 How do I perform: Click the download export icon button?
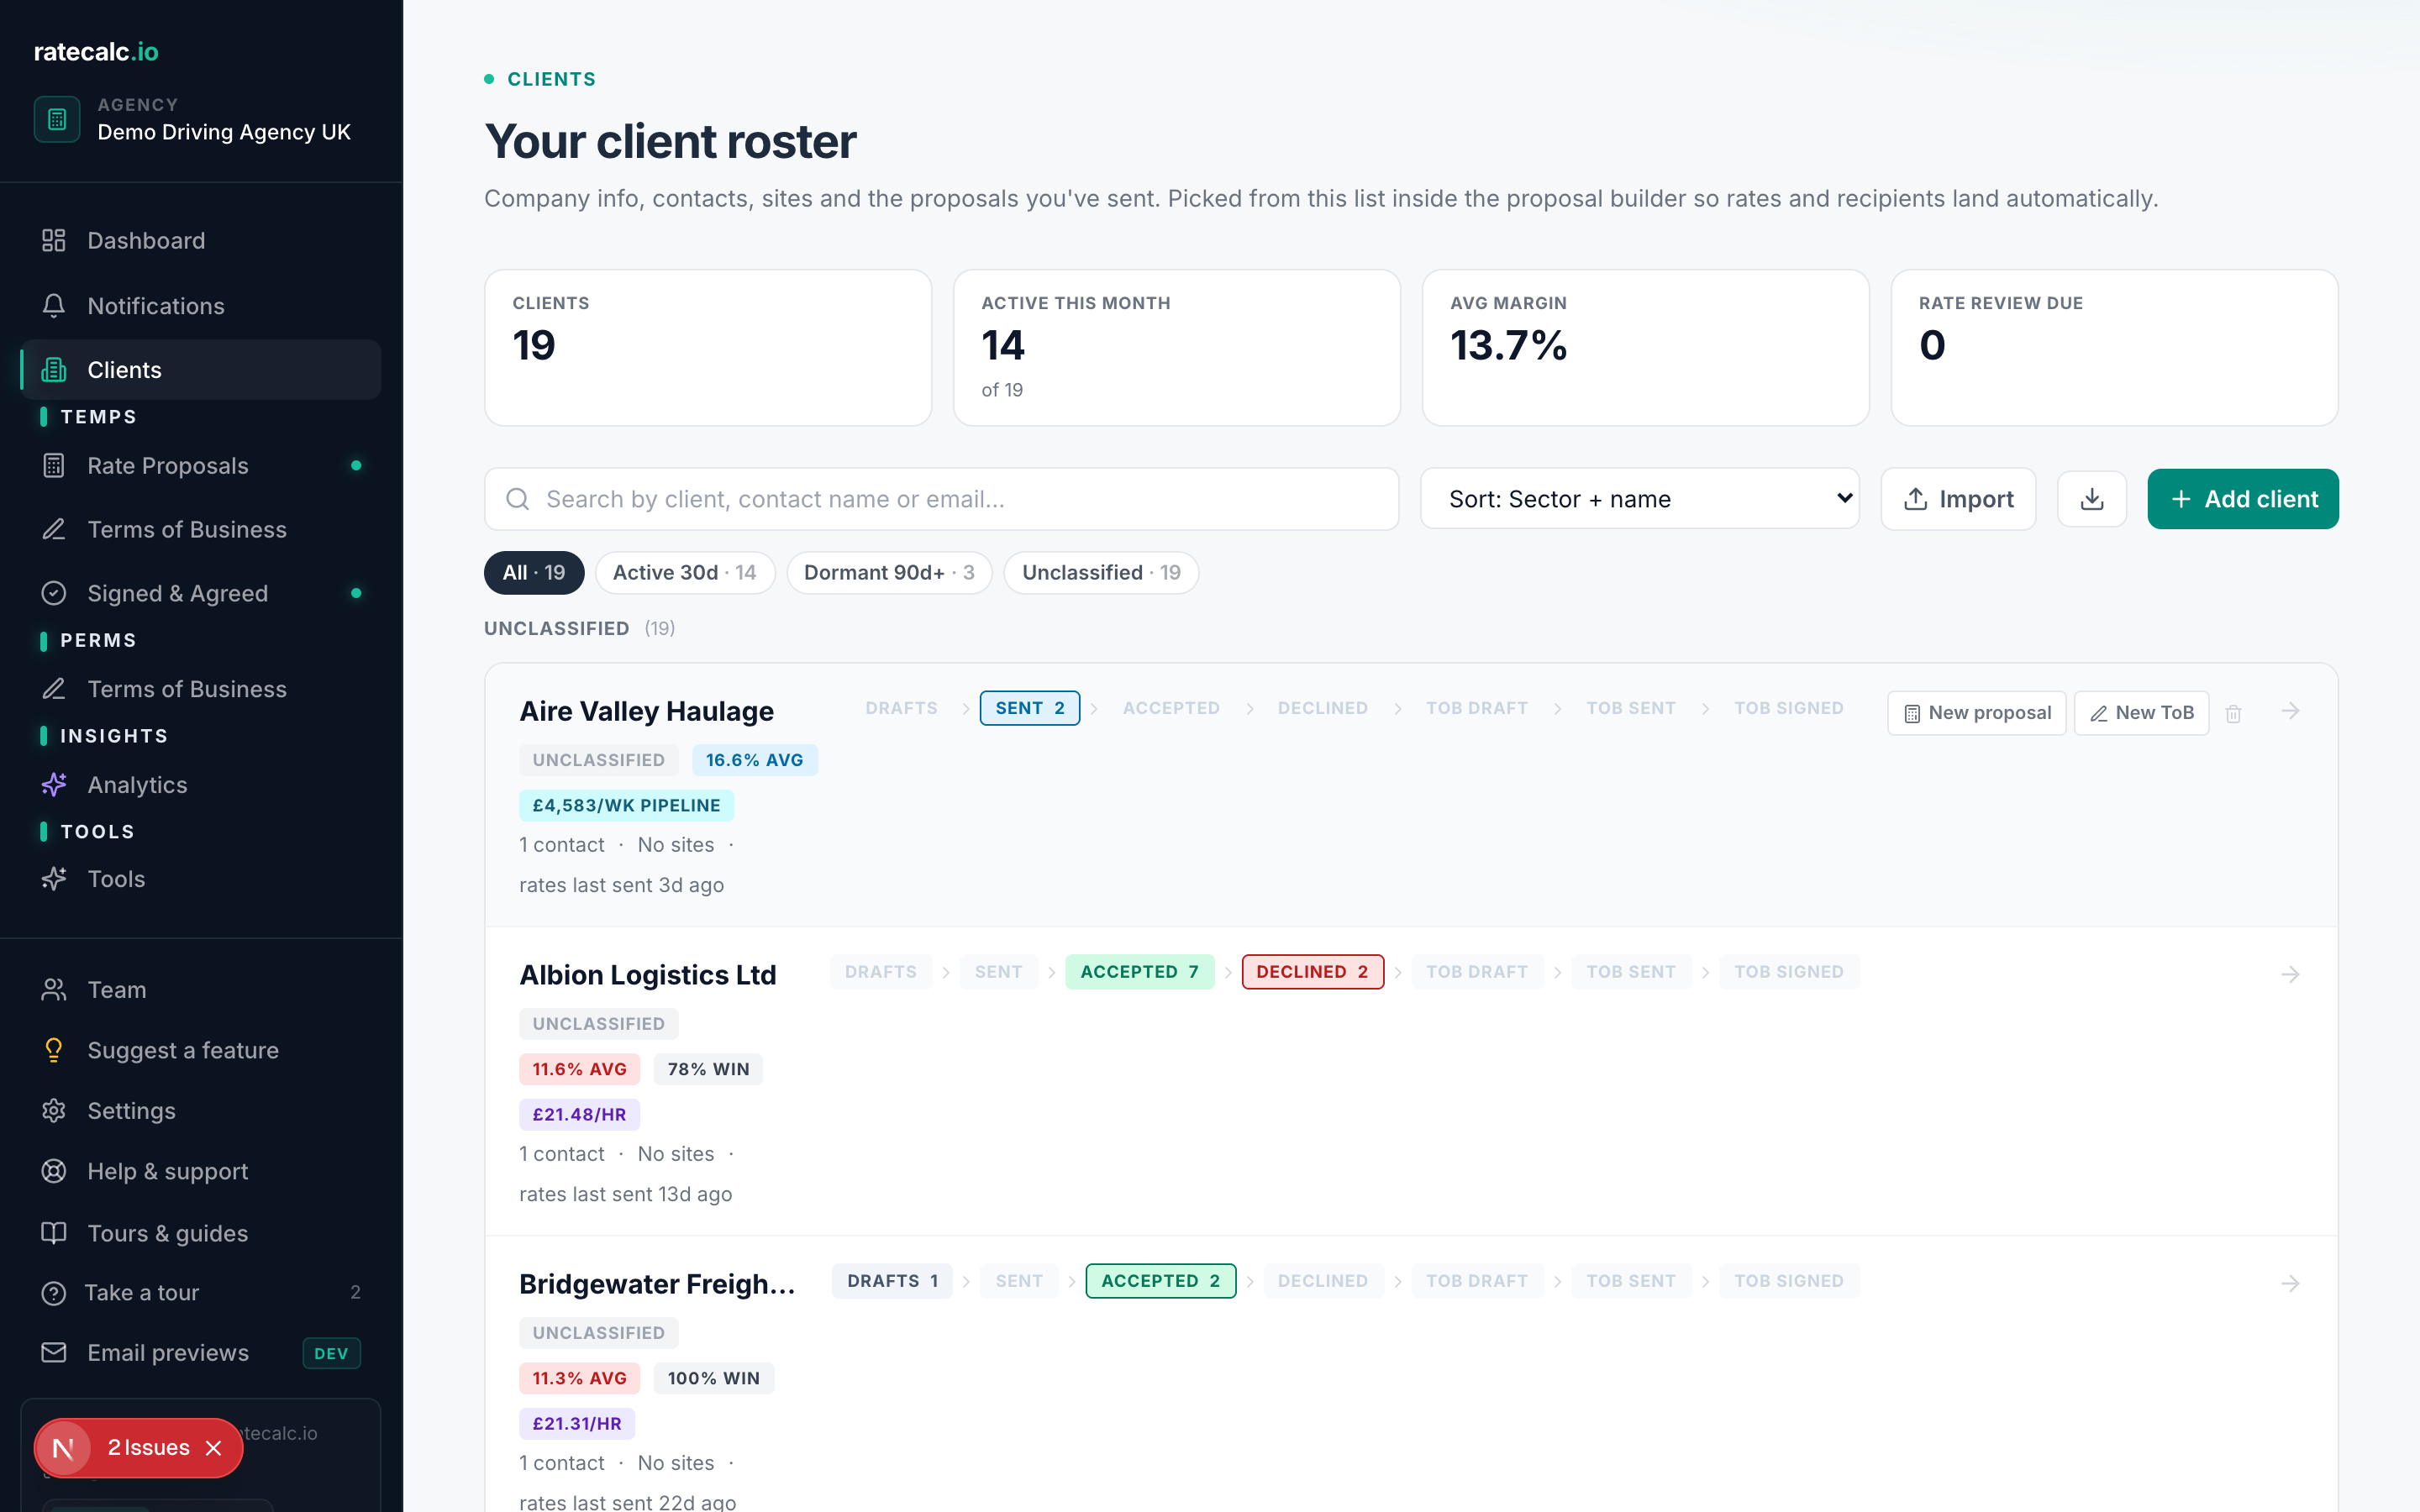point(2091,499)
